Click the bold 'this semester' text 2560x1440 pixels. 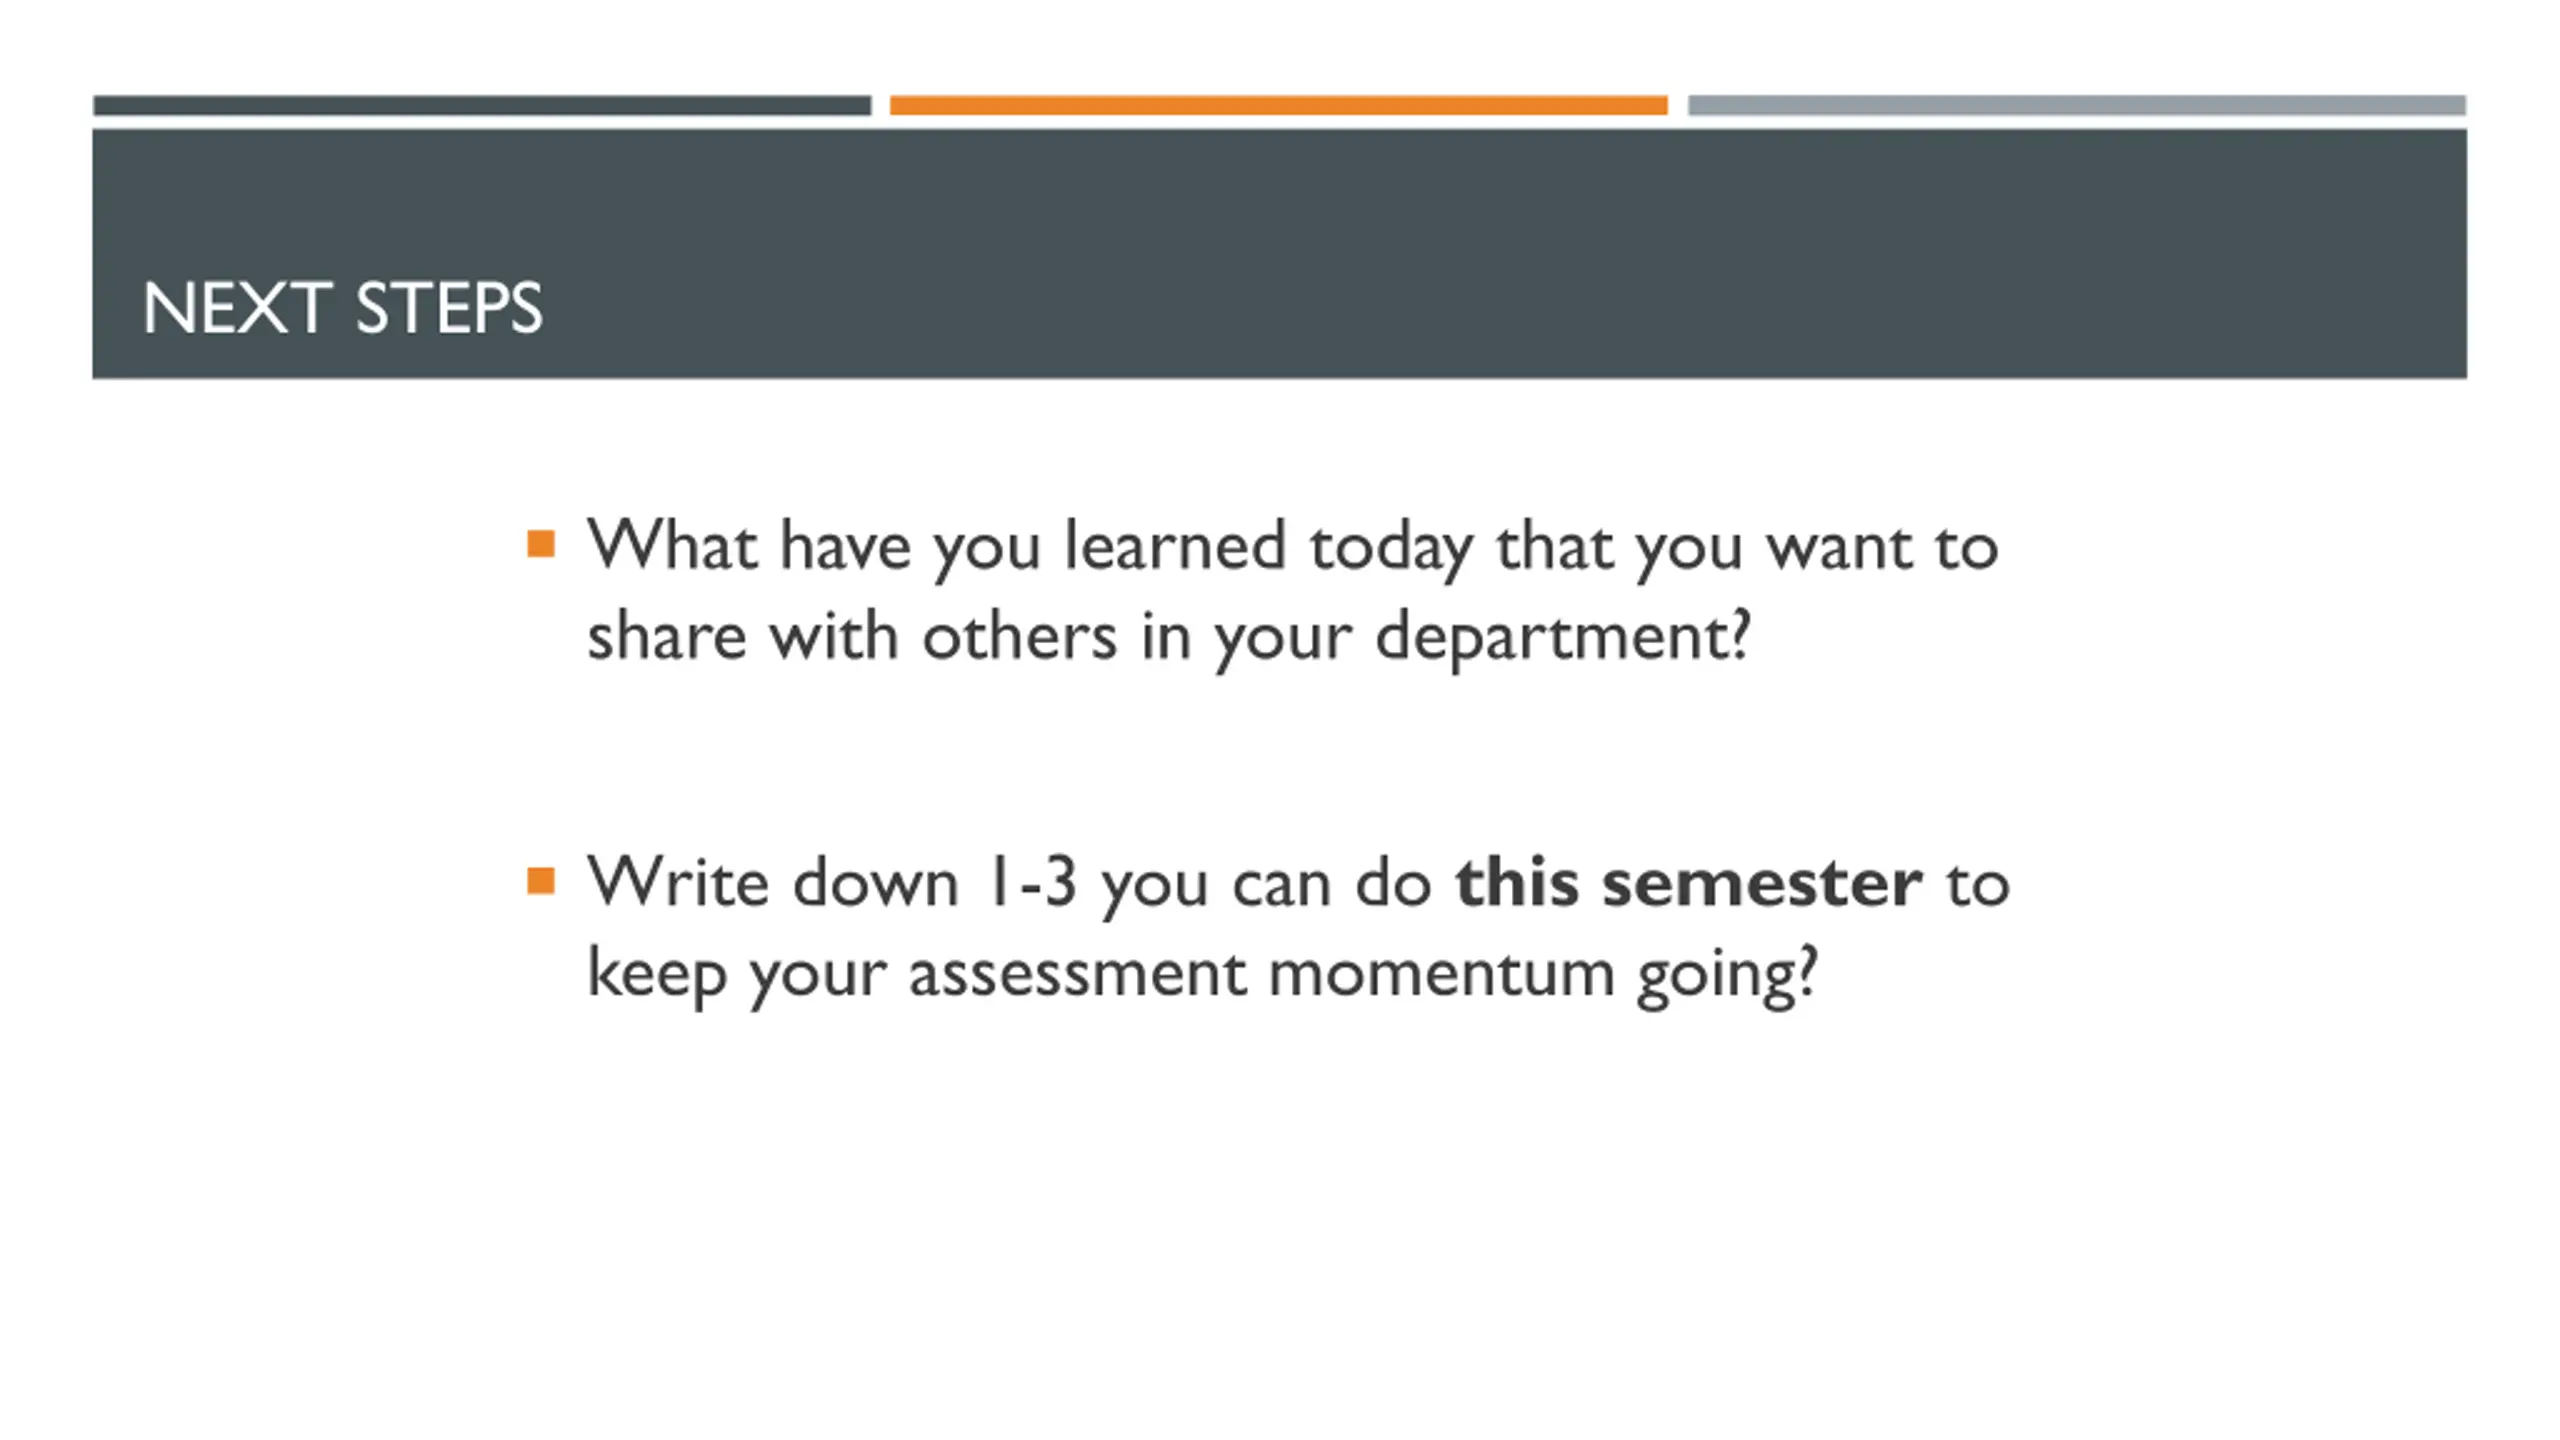(1688, 882)
